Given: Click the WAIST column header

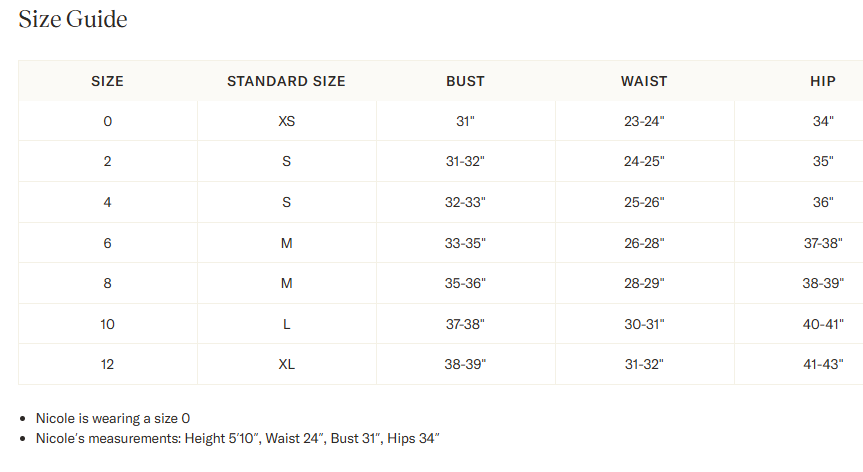Looking at the screenshot, I should (x=644, y=81).
